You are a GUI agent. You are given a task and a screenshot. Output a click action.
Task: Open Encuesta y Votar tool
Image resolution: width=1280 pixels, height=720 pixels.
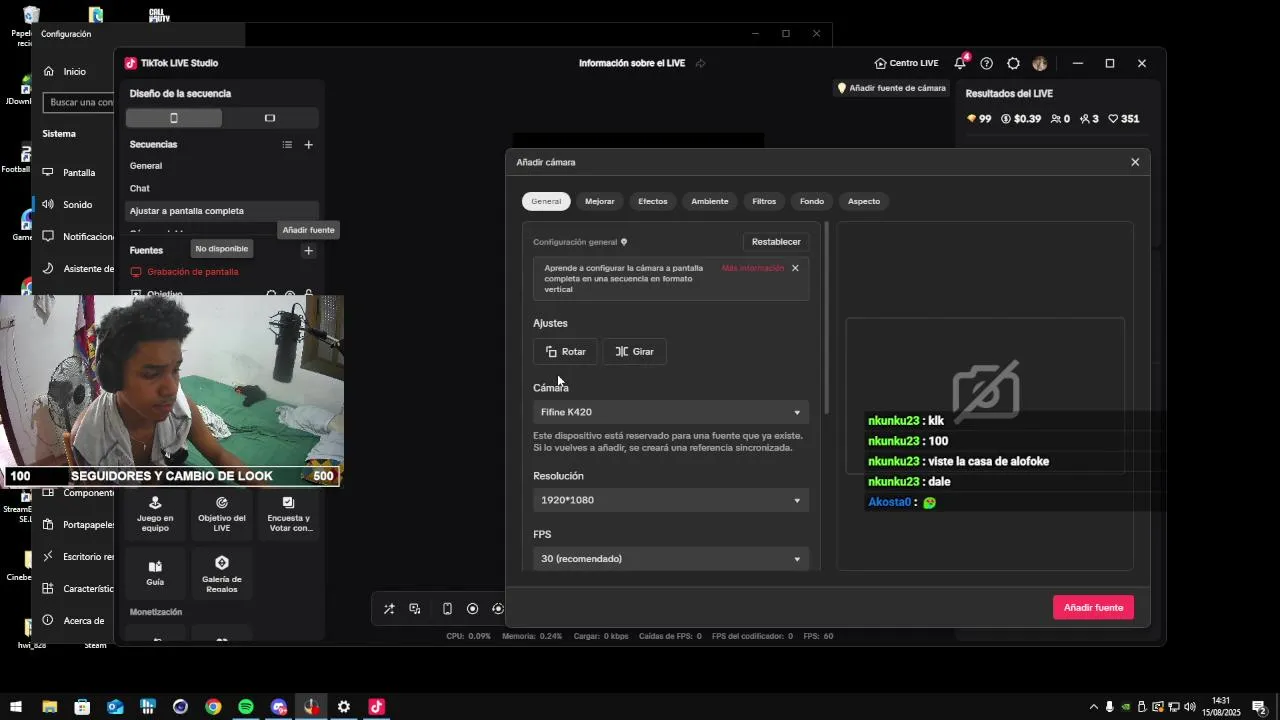click(x=289, y=514)
